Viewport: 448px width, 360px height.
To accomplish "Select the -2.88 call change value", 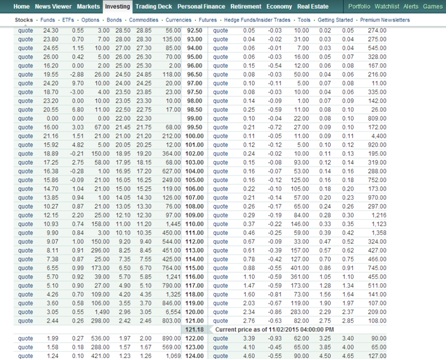I will click(x=78, y=75).
